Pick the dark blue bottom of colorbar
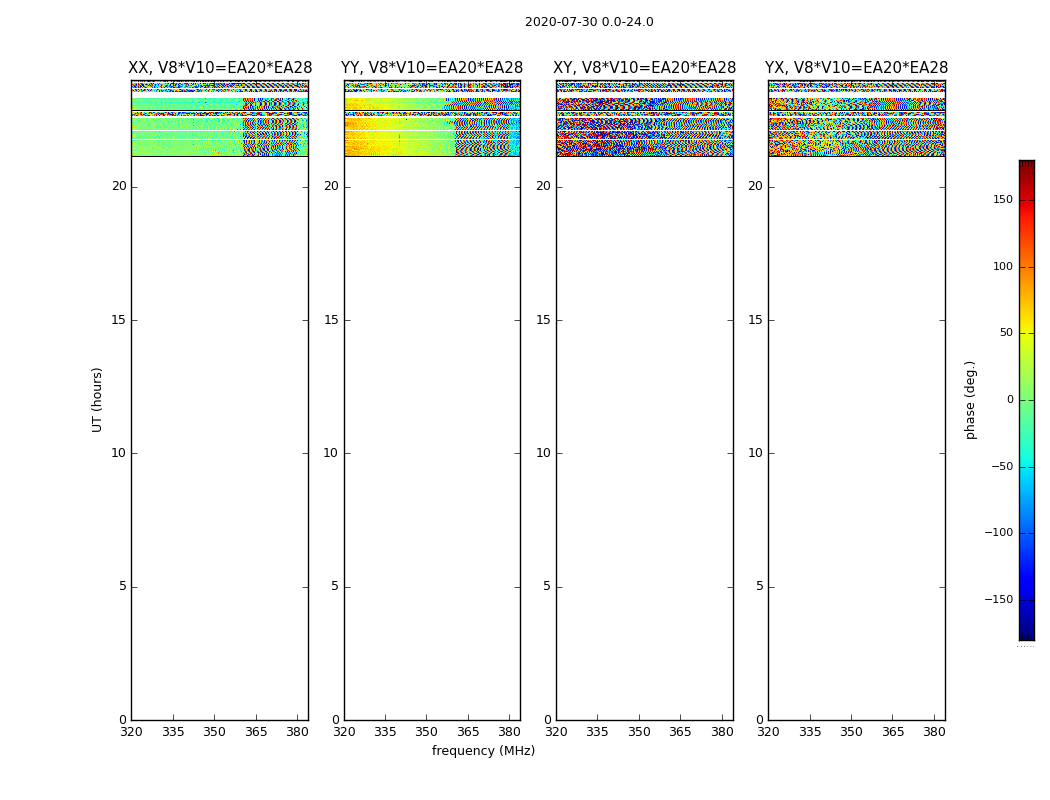This screenshot has height=800, width=1050. [x=1026, y=634]
